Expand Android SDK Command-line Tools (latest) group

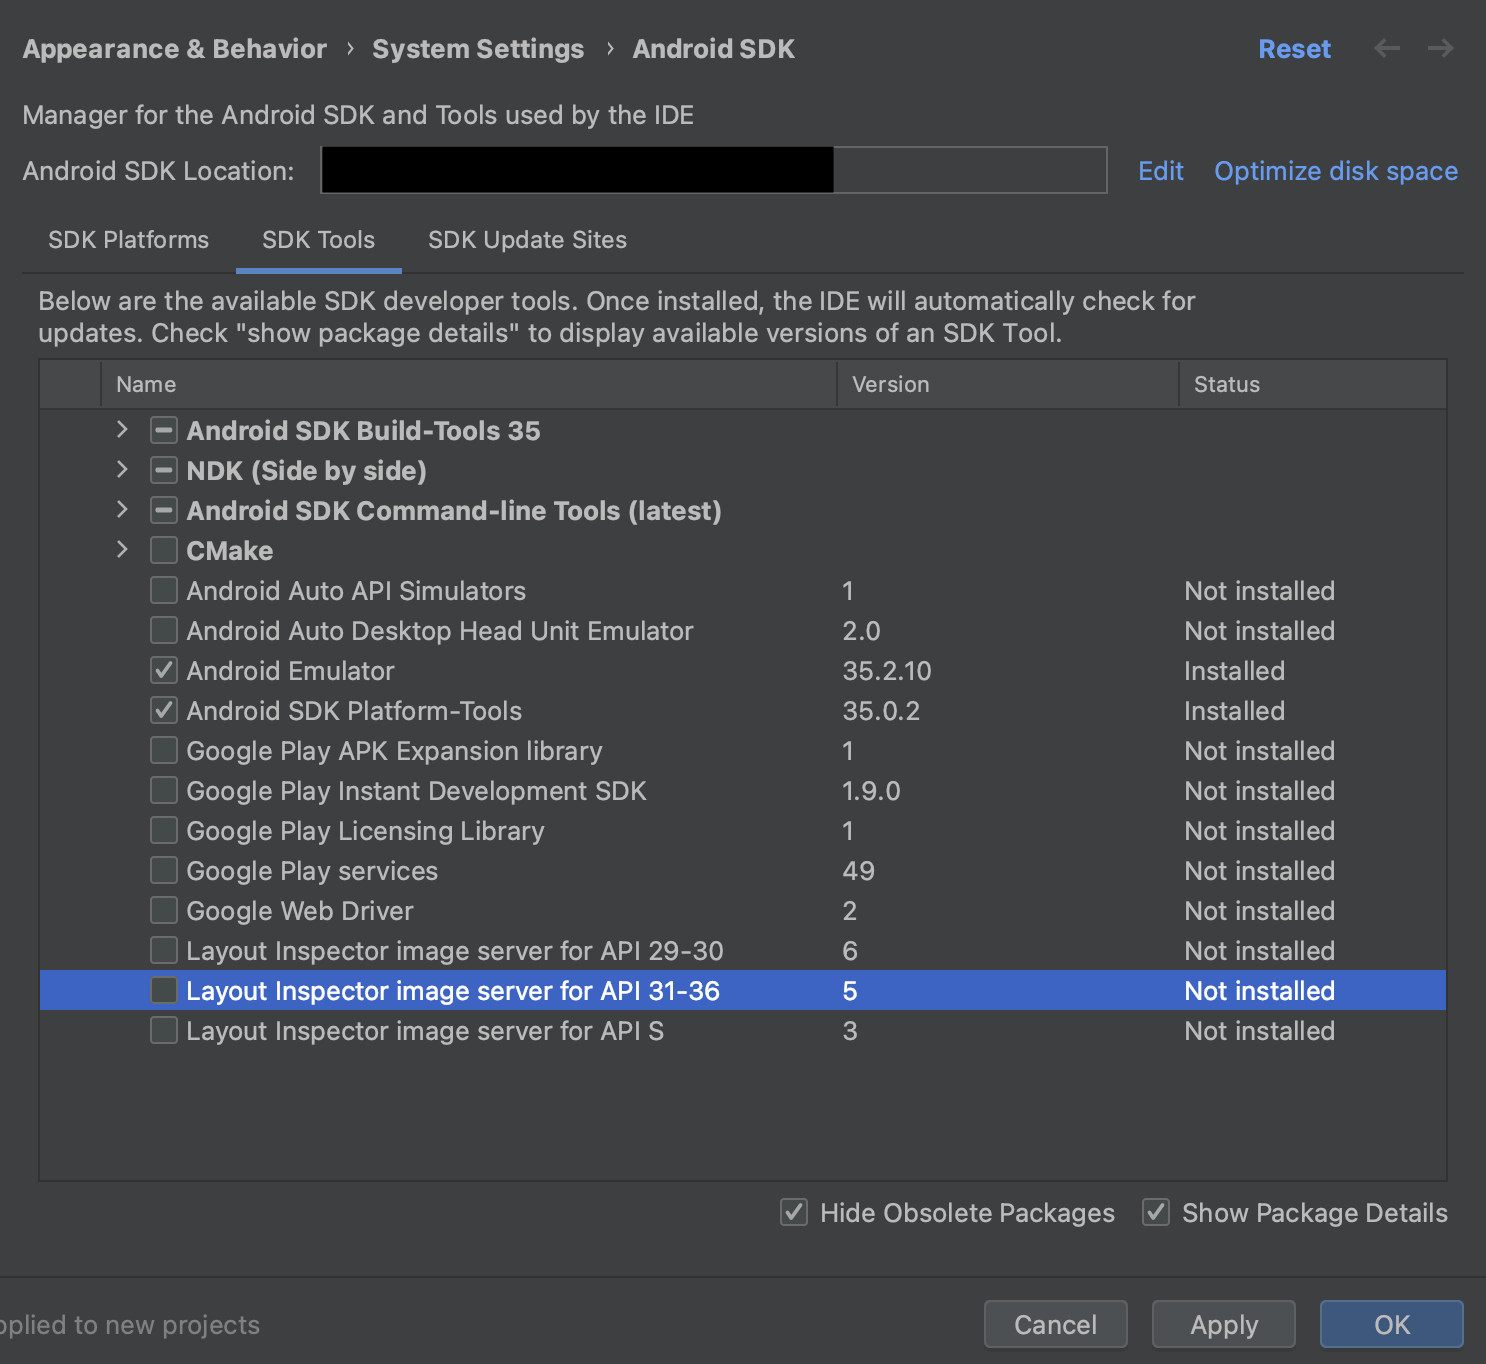coord(122,510)
